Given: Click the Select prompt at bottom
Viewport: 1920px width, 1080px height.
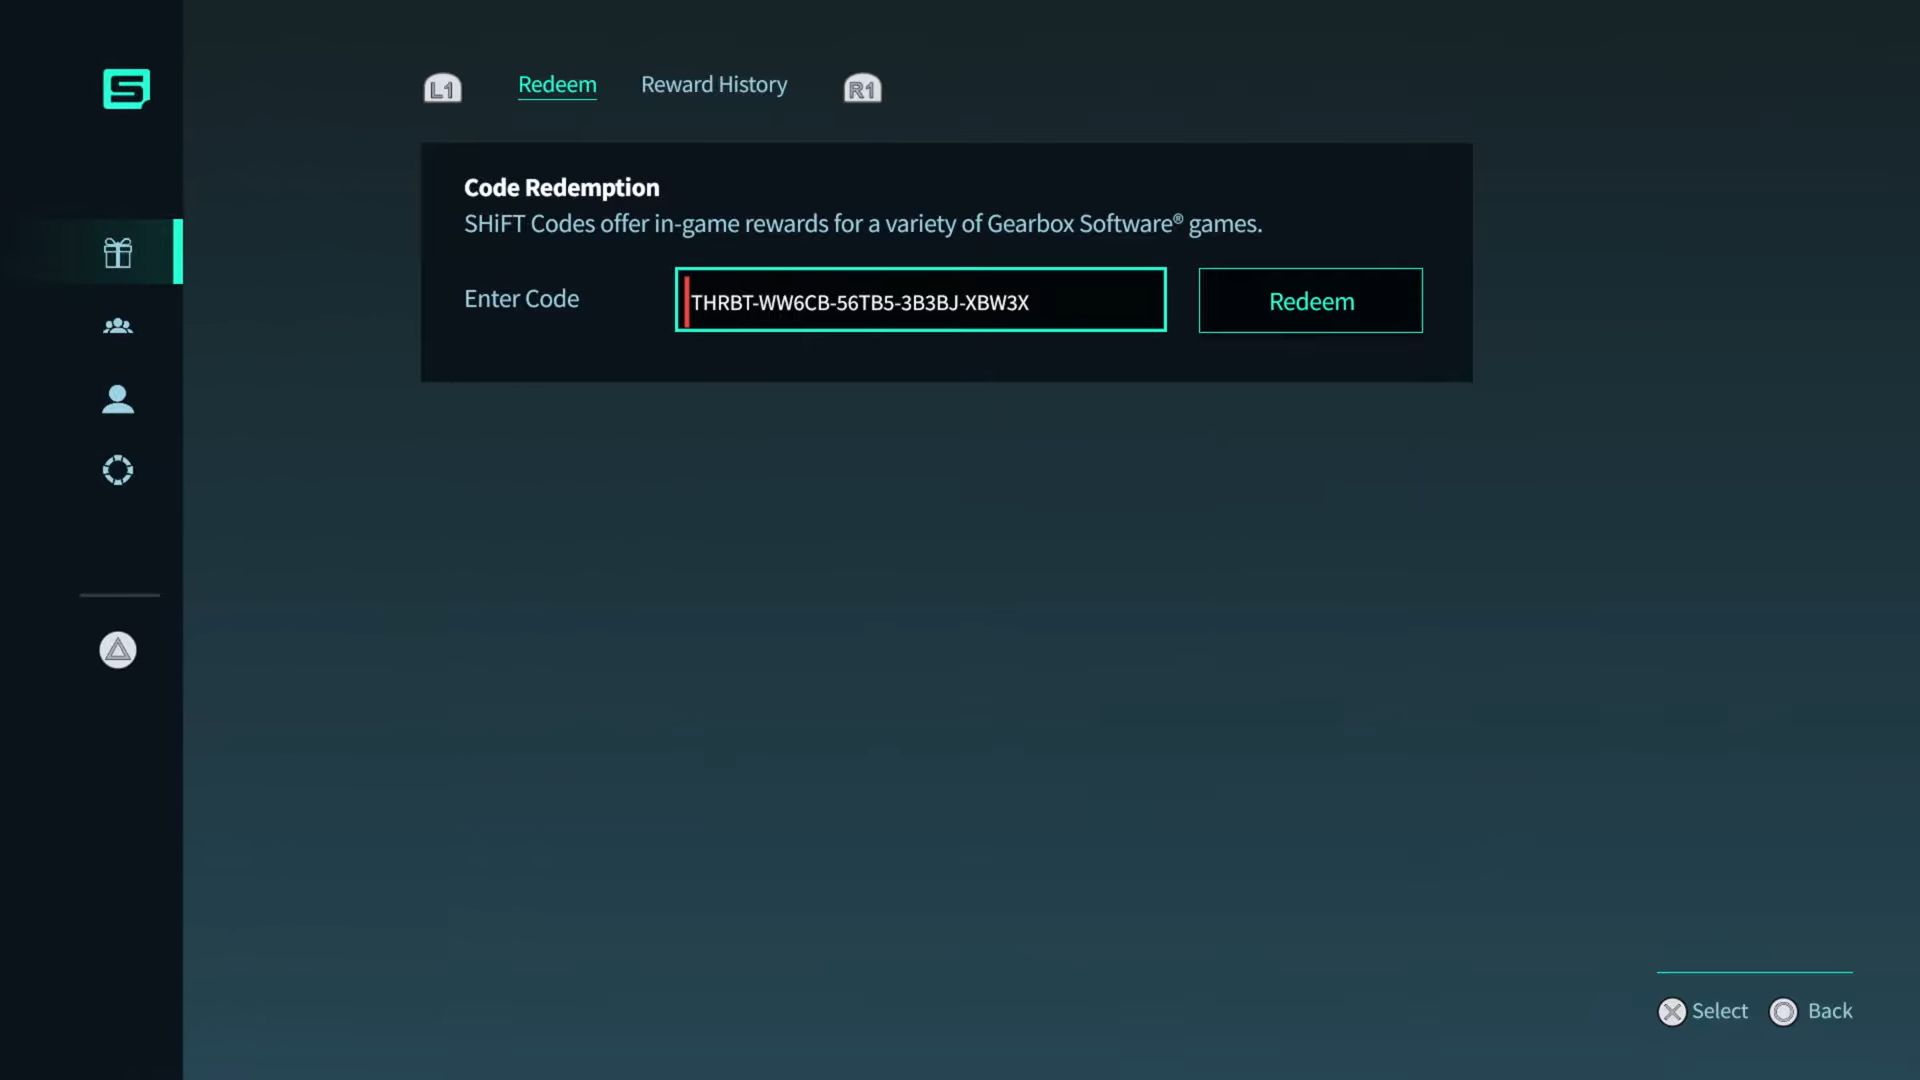Looking at the screenshot, I should tap(1720, 1011).
